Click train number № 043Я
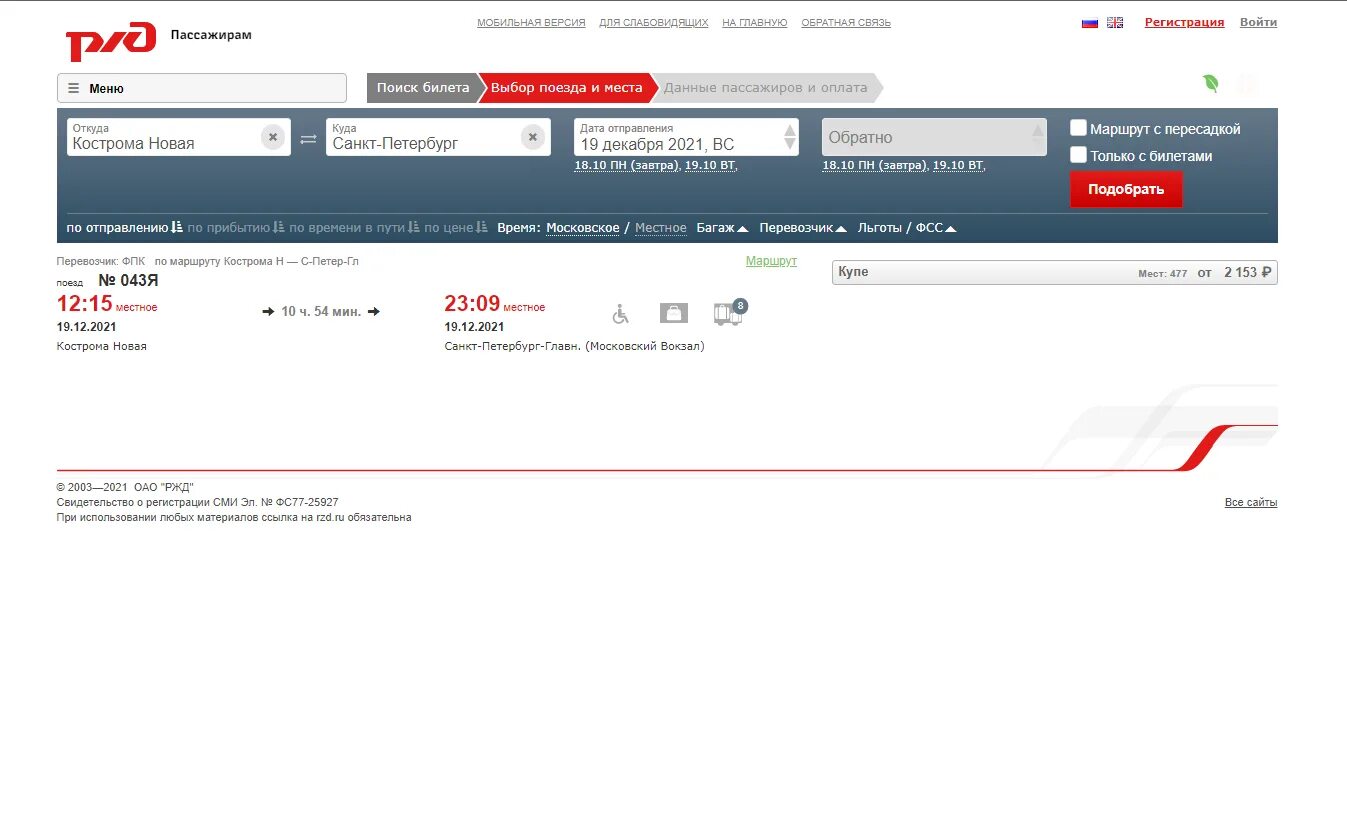 (128, 280)
